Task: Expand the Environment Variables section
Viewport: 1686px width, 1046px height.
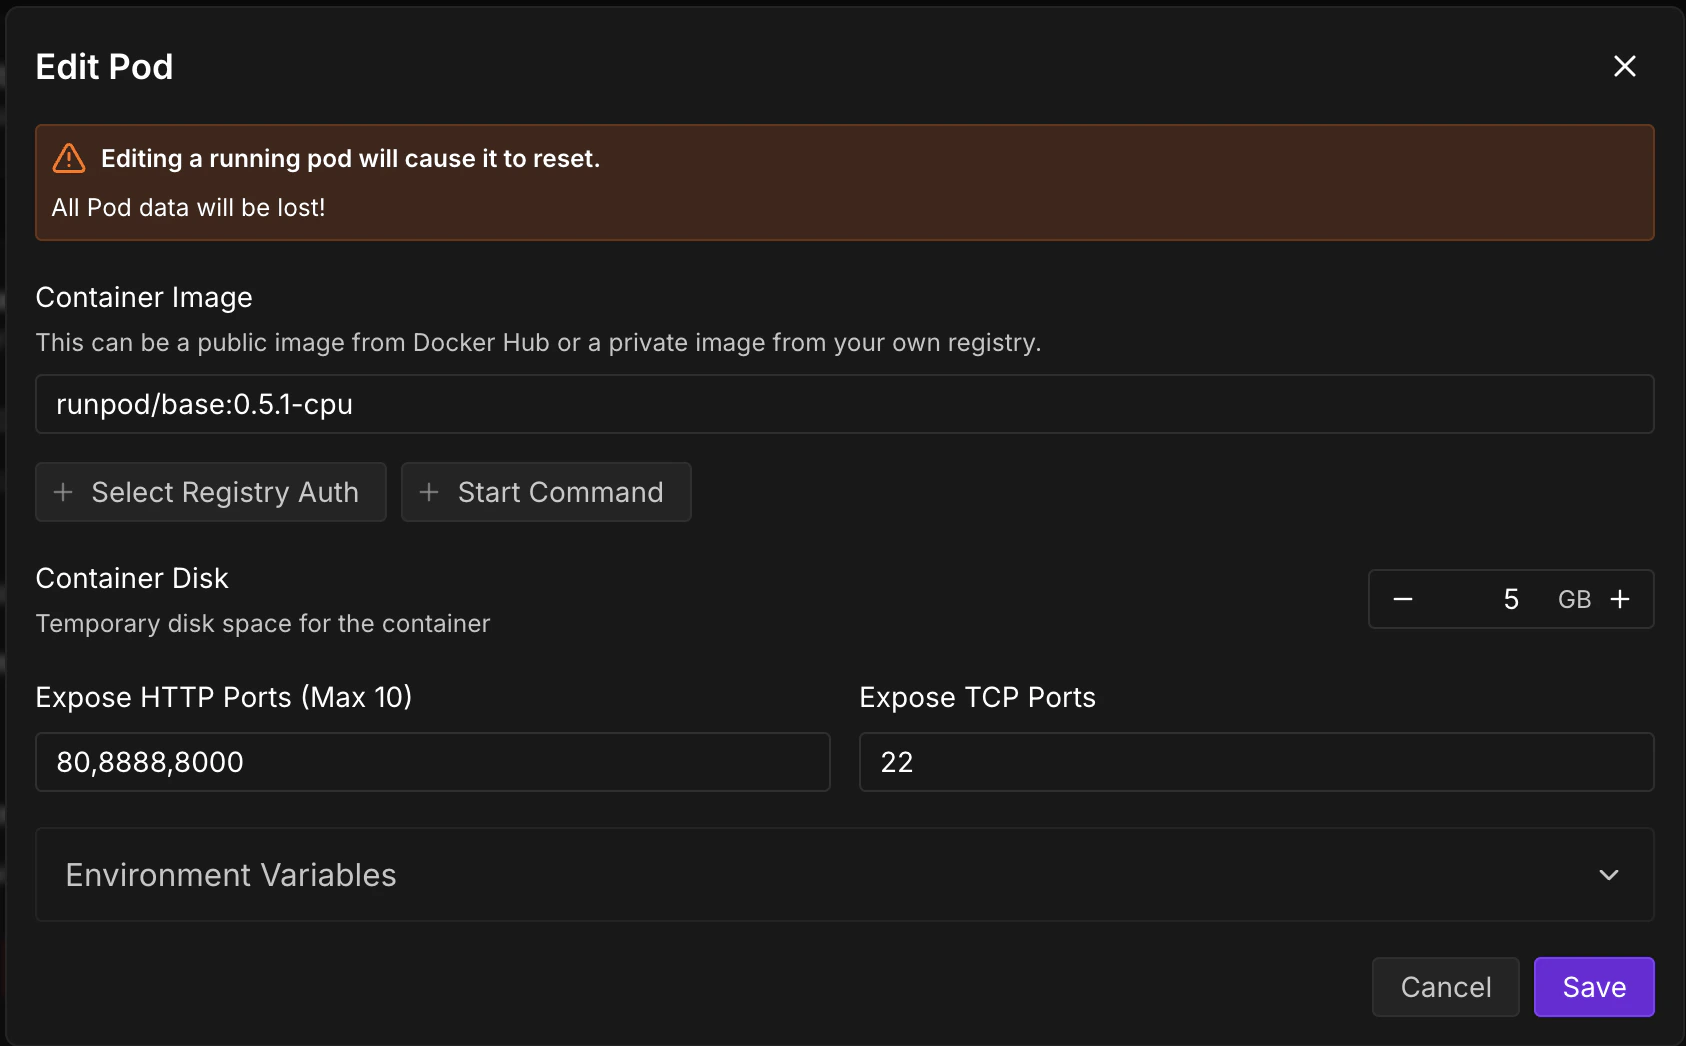Action: click(x=845, y=874)
